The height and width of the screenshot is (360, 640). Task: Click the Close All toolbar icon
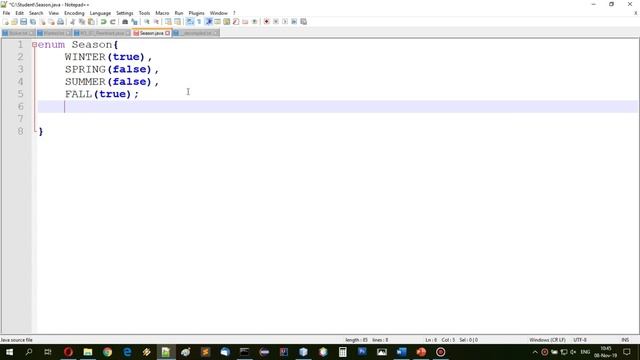51,22
